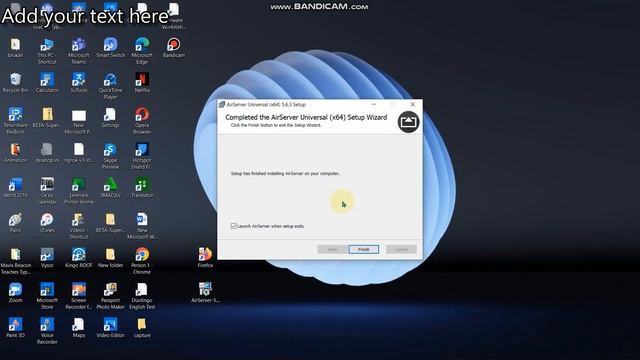Open Smart Switch desktop icon

(x=110, y=48)
